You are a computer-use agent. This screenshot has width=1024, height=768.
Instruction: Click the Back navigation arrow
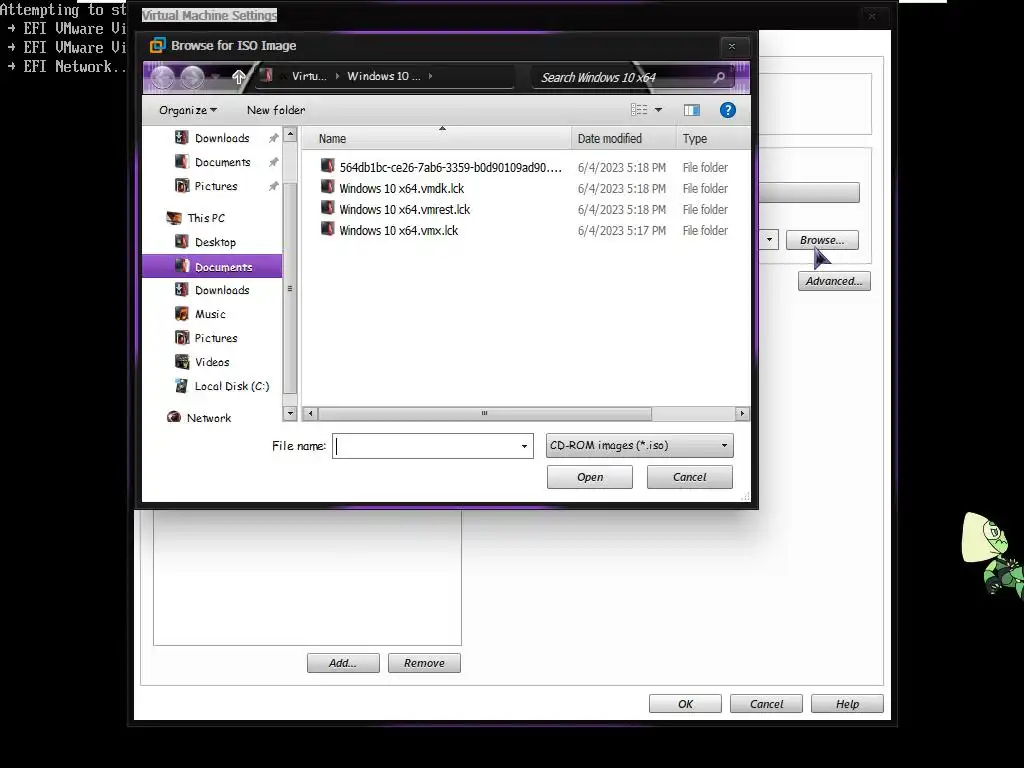(163, 78)
